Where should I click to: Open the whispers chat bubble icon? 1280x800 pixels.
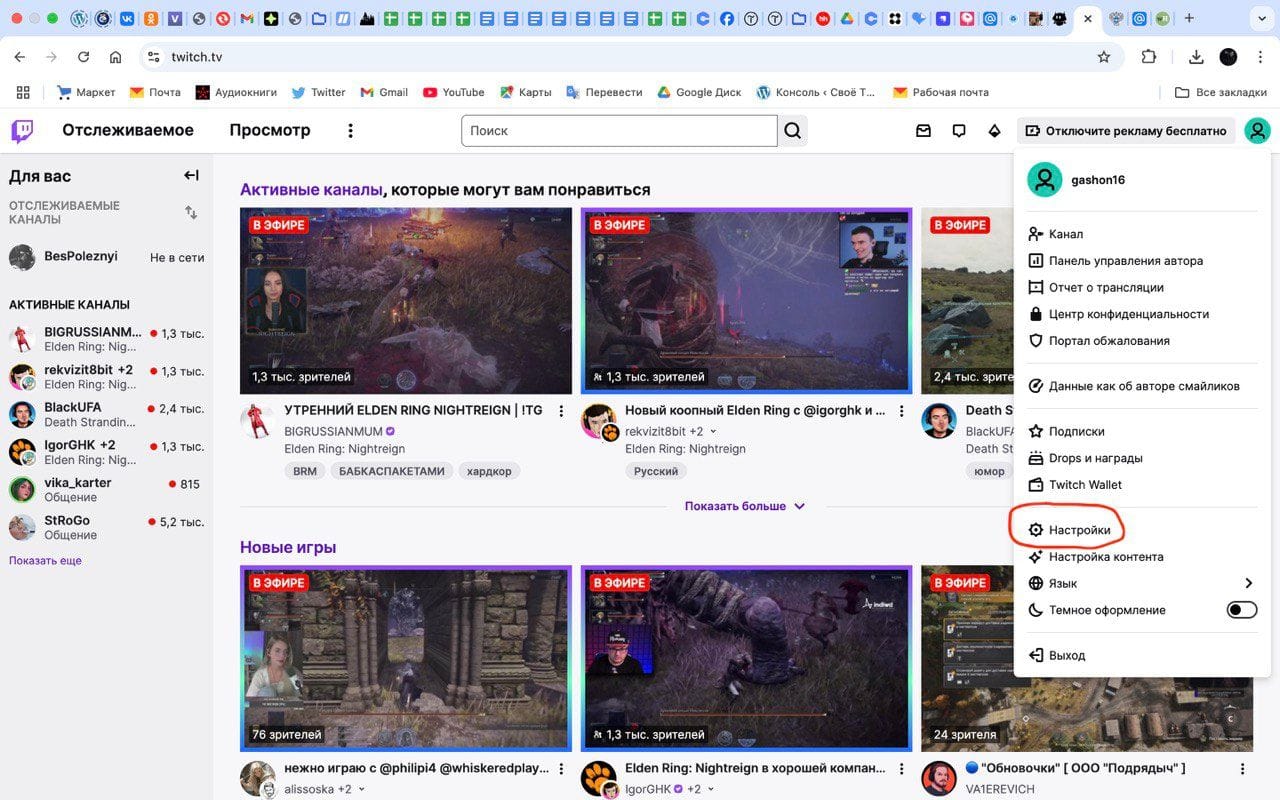point(959,131)
